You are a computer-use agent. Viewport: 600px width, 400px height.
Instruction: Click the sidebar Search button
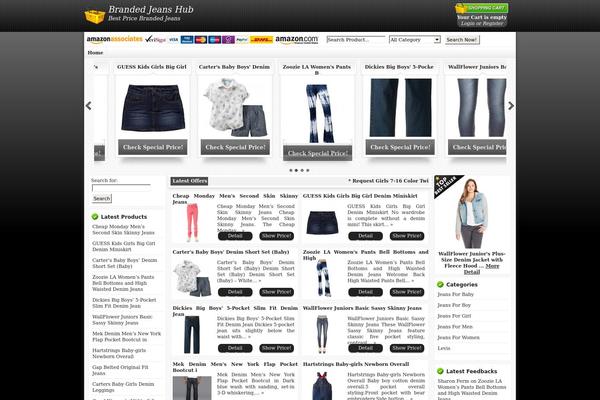click(x=102, y=198)
